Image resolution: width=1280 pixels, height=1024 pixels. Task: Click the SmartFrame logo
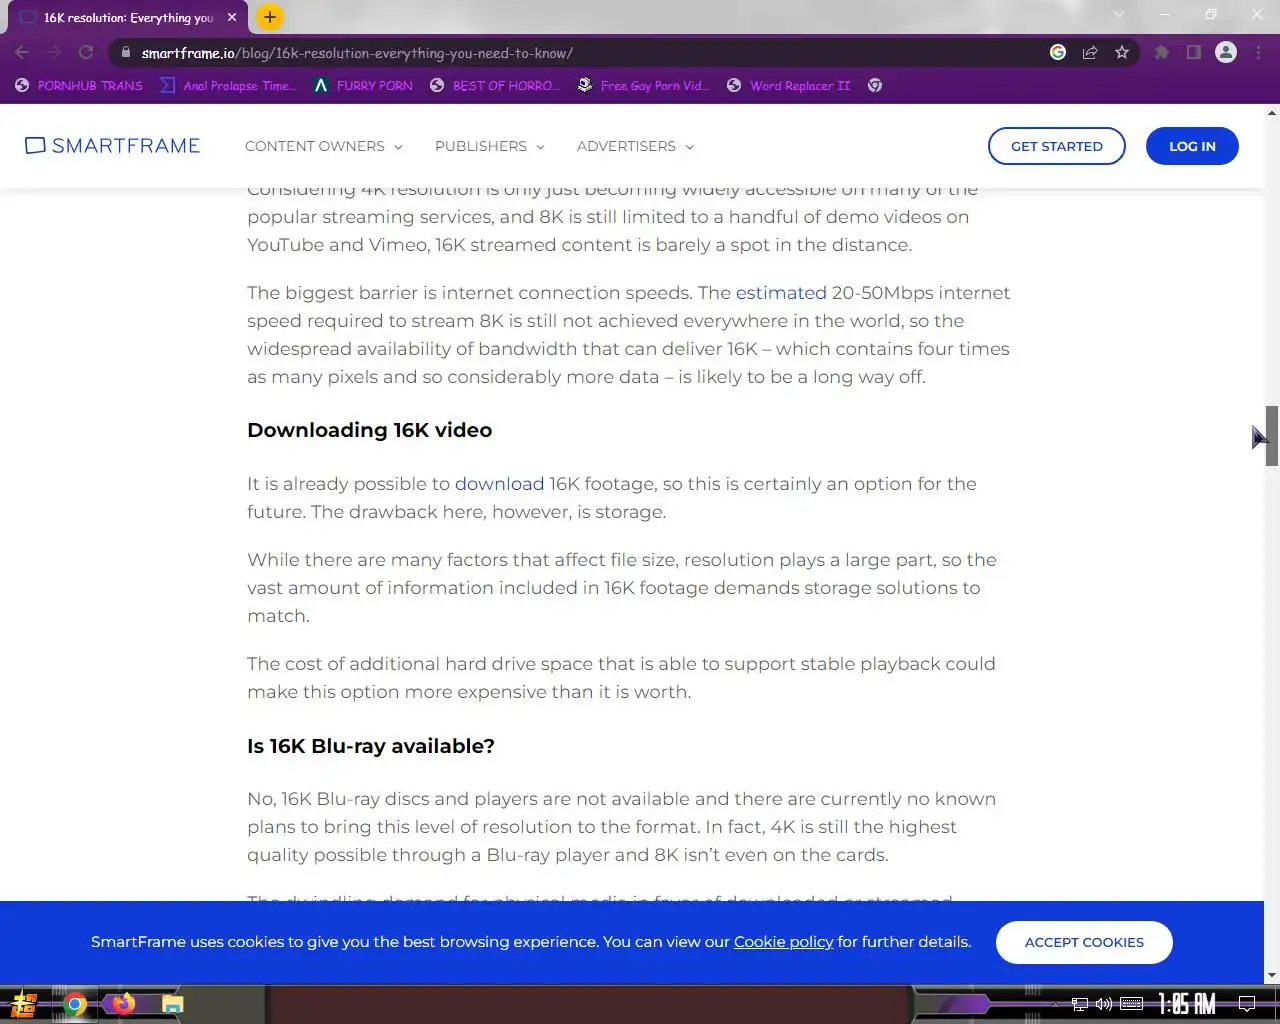point(112,146)
